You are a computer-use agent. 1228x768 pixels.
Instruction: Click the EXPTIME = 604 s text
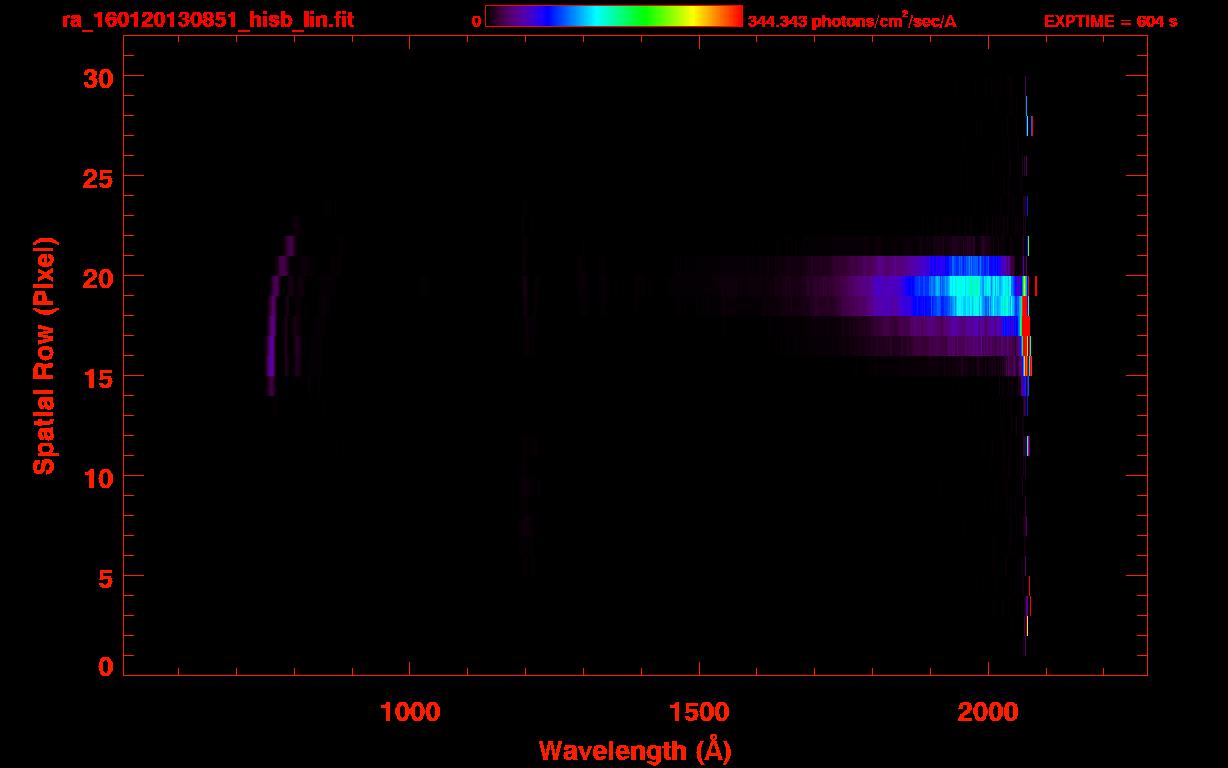1110,21
